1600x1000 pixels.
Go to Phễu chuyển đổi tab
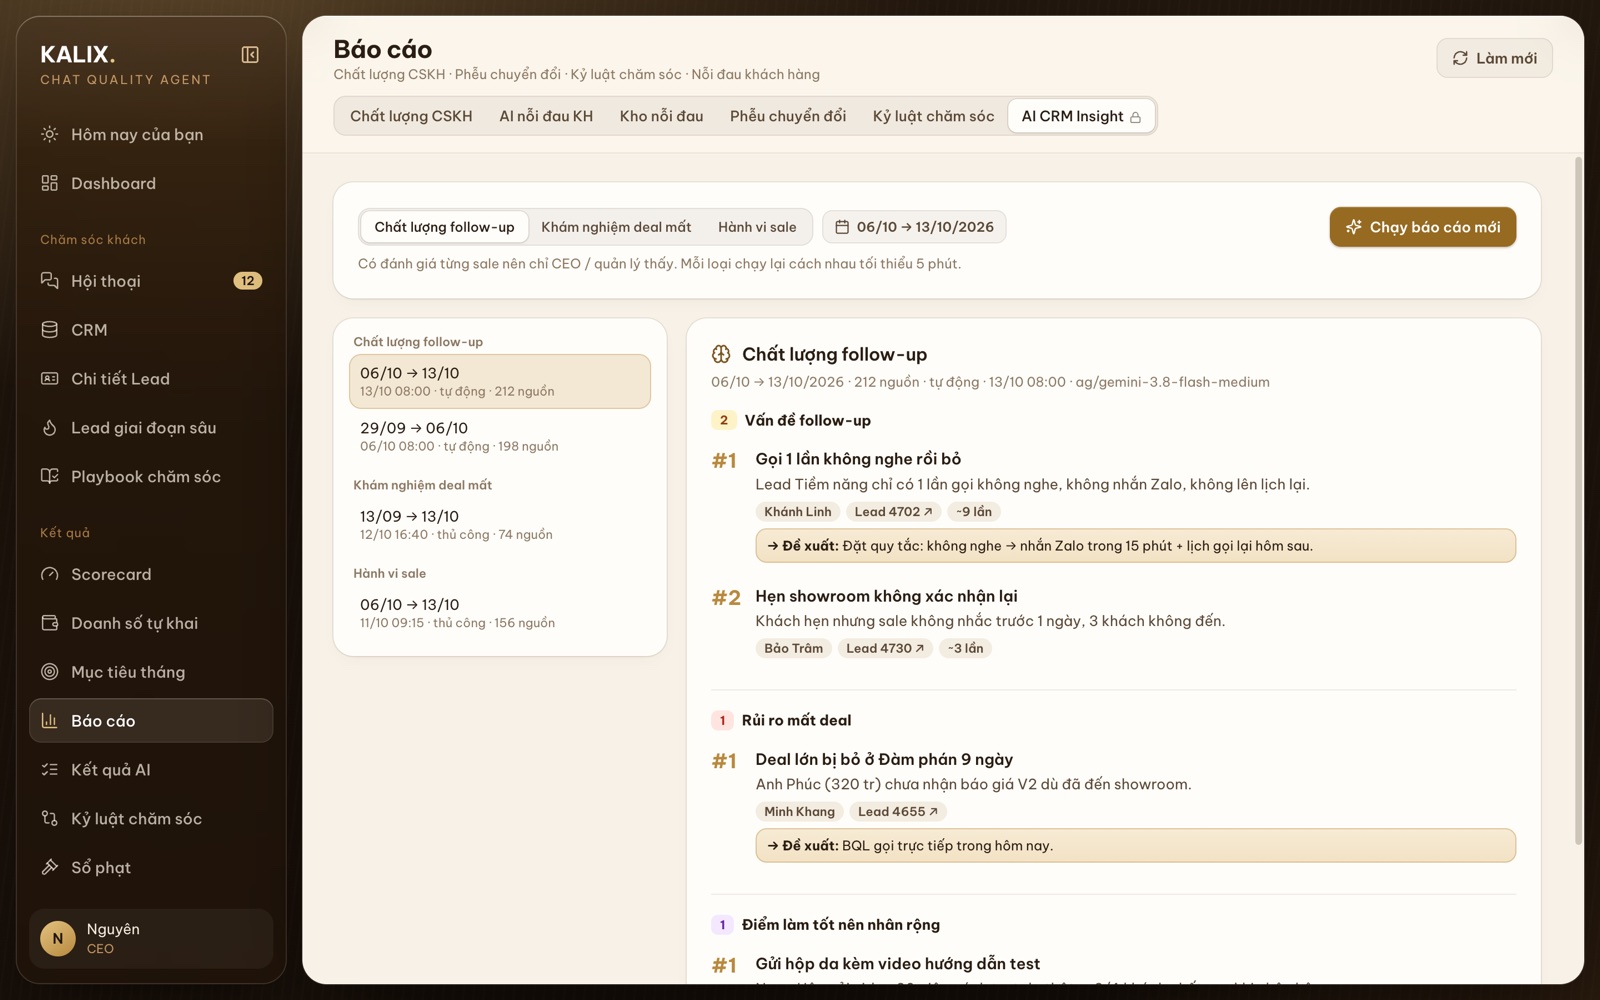tap(788, 116)
